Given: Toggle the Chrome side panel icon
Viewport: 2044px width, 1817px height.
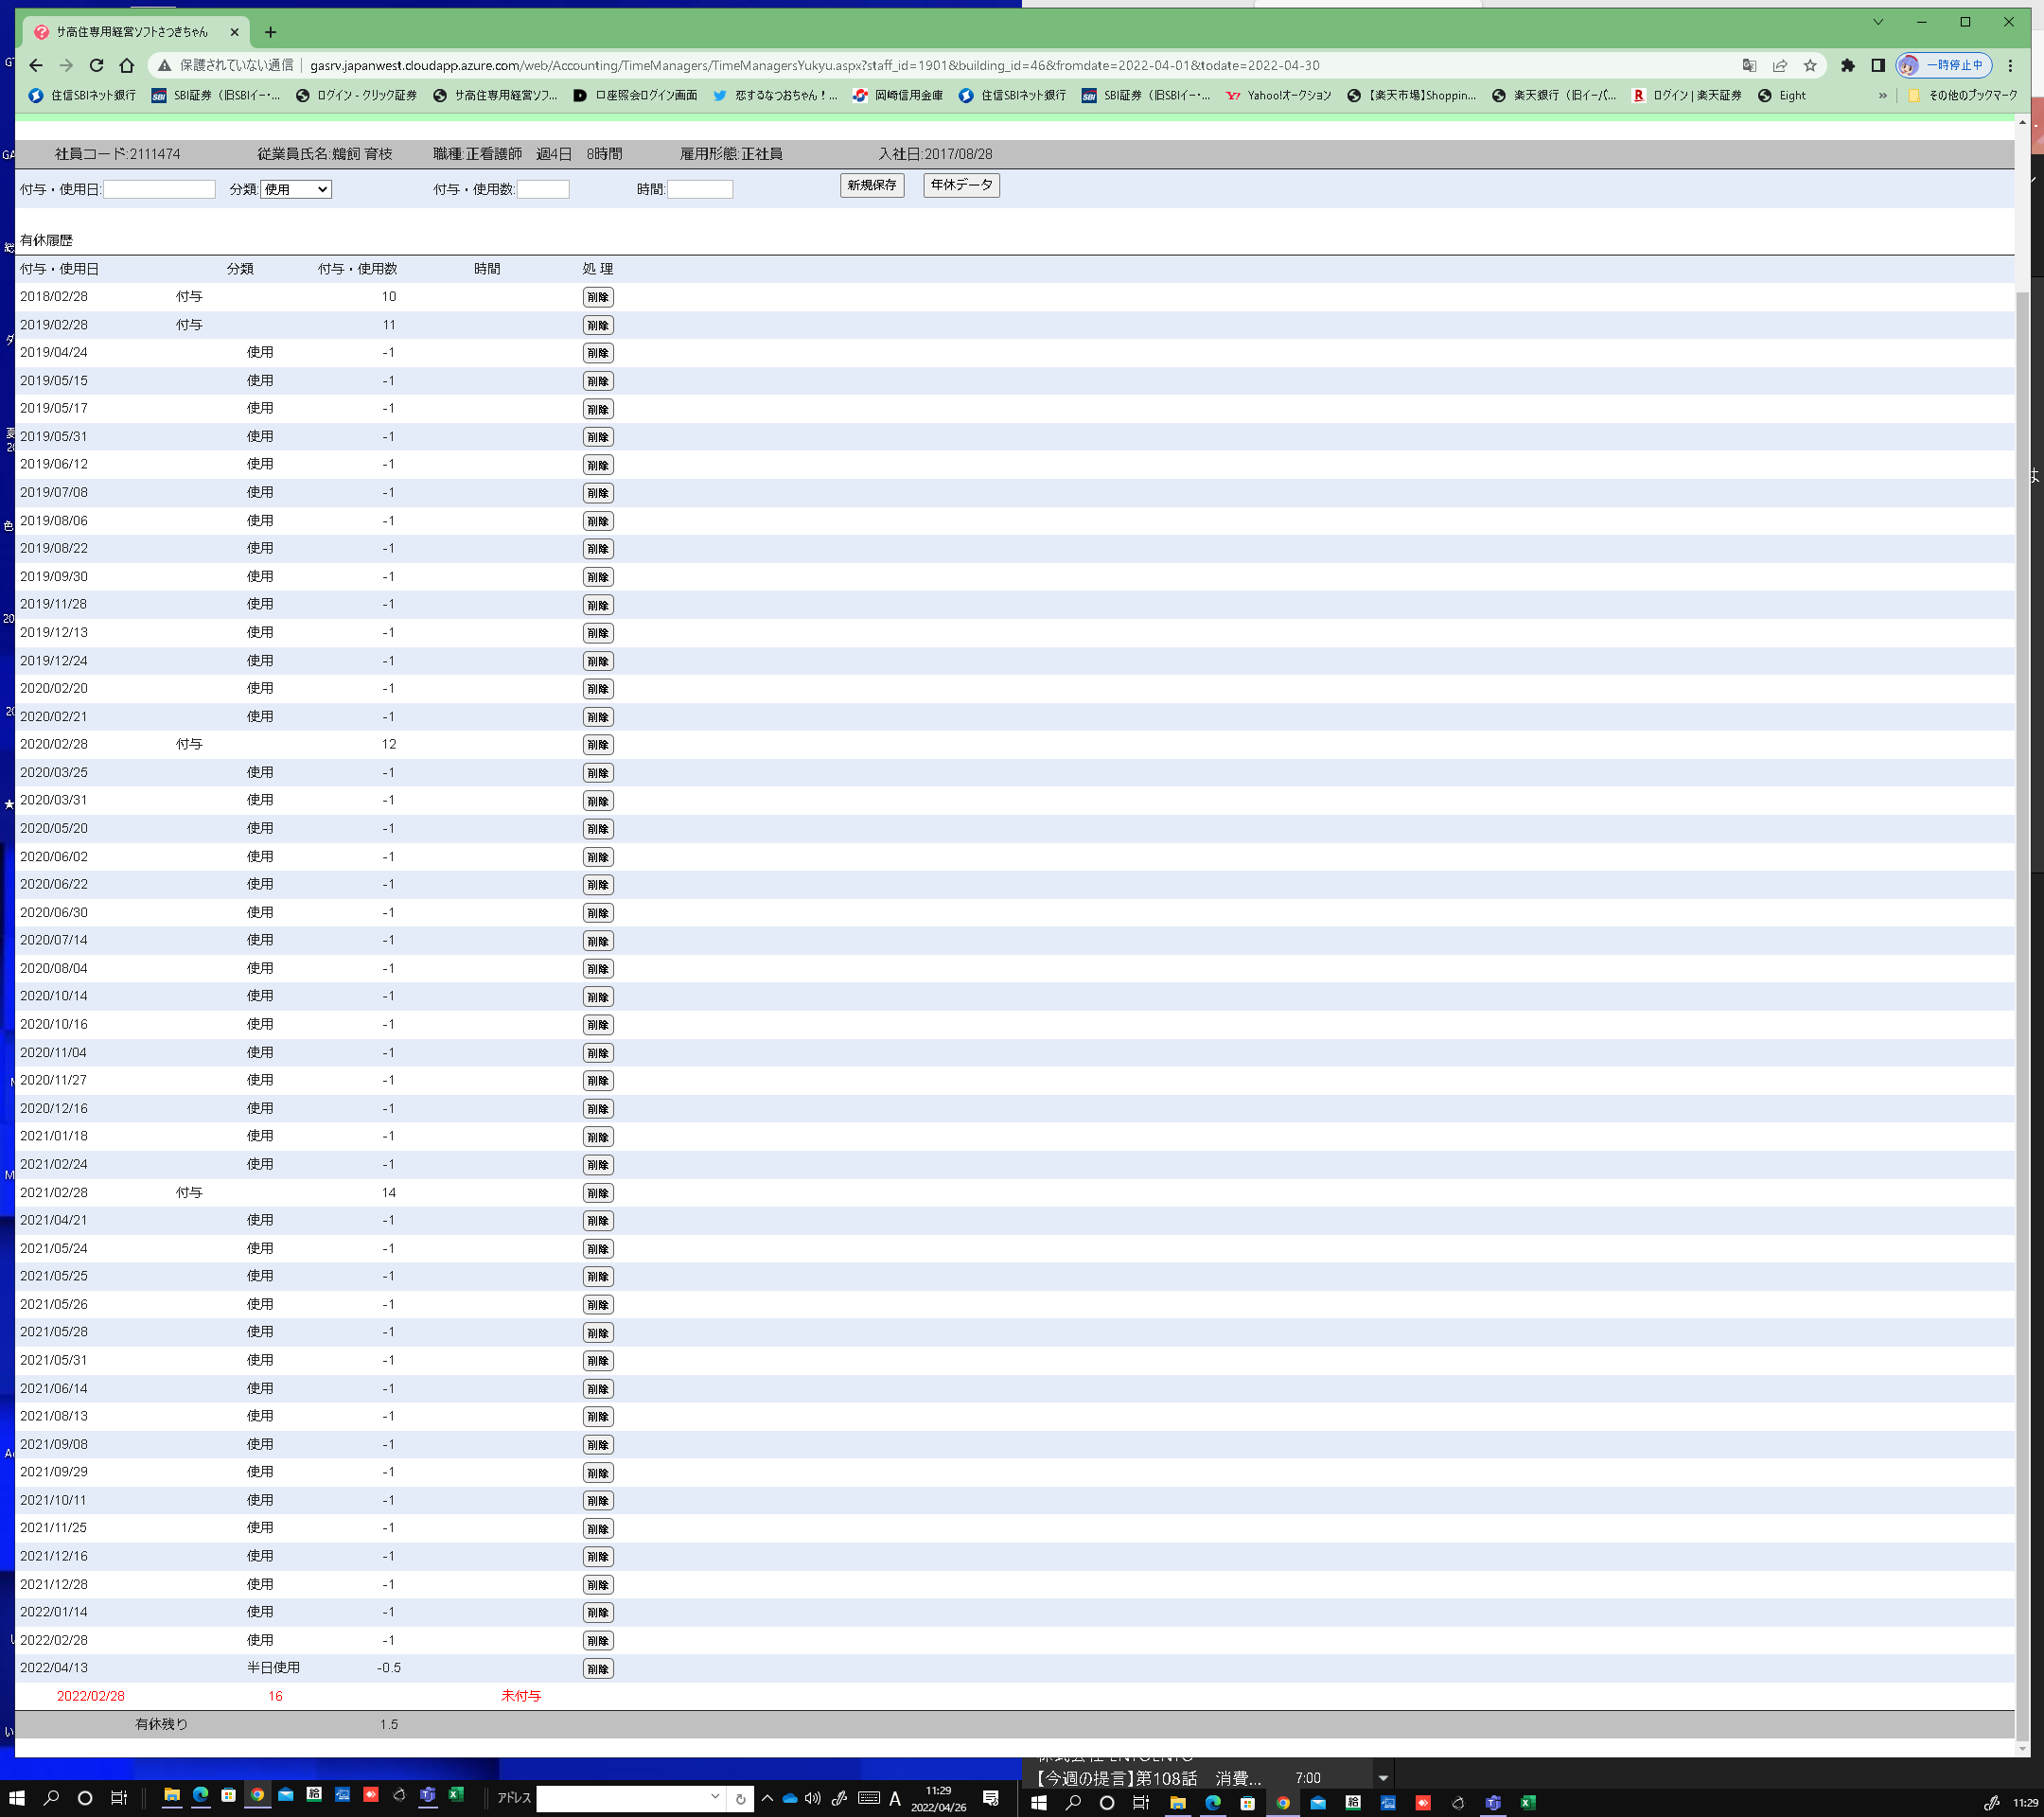Looking at the screenshot, I should click(1877, 65).
